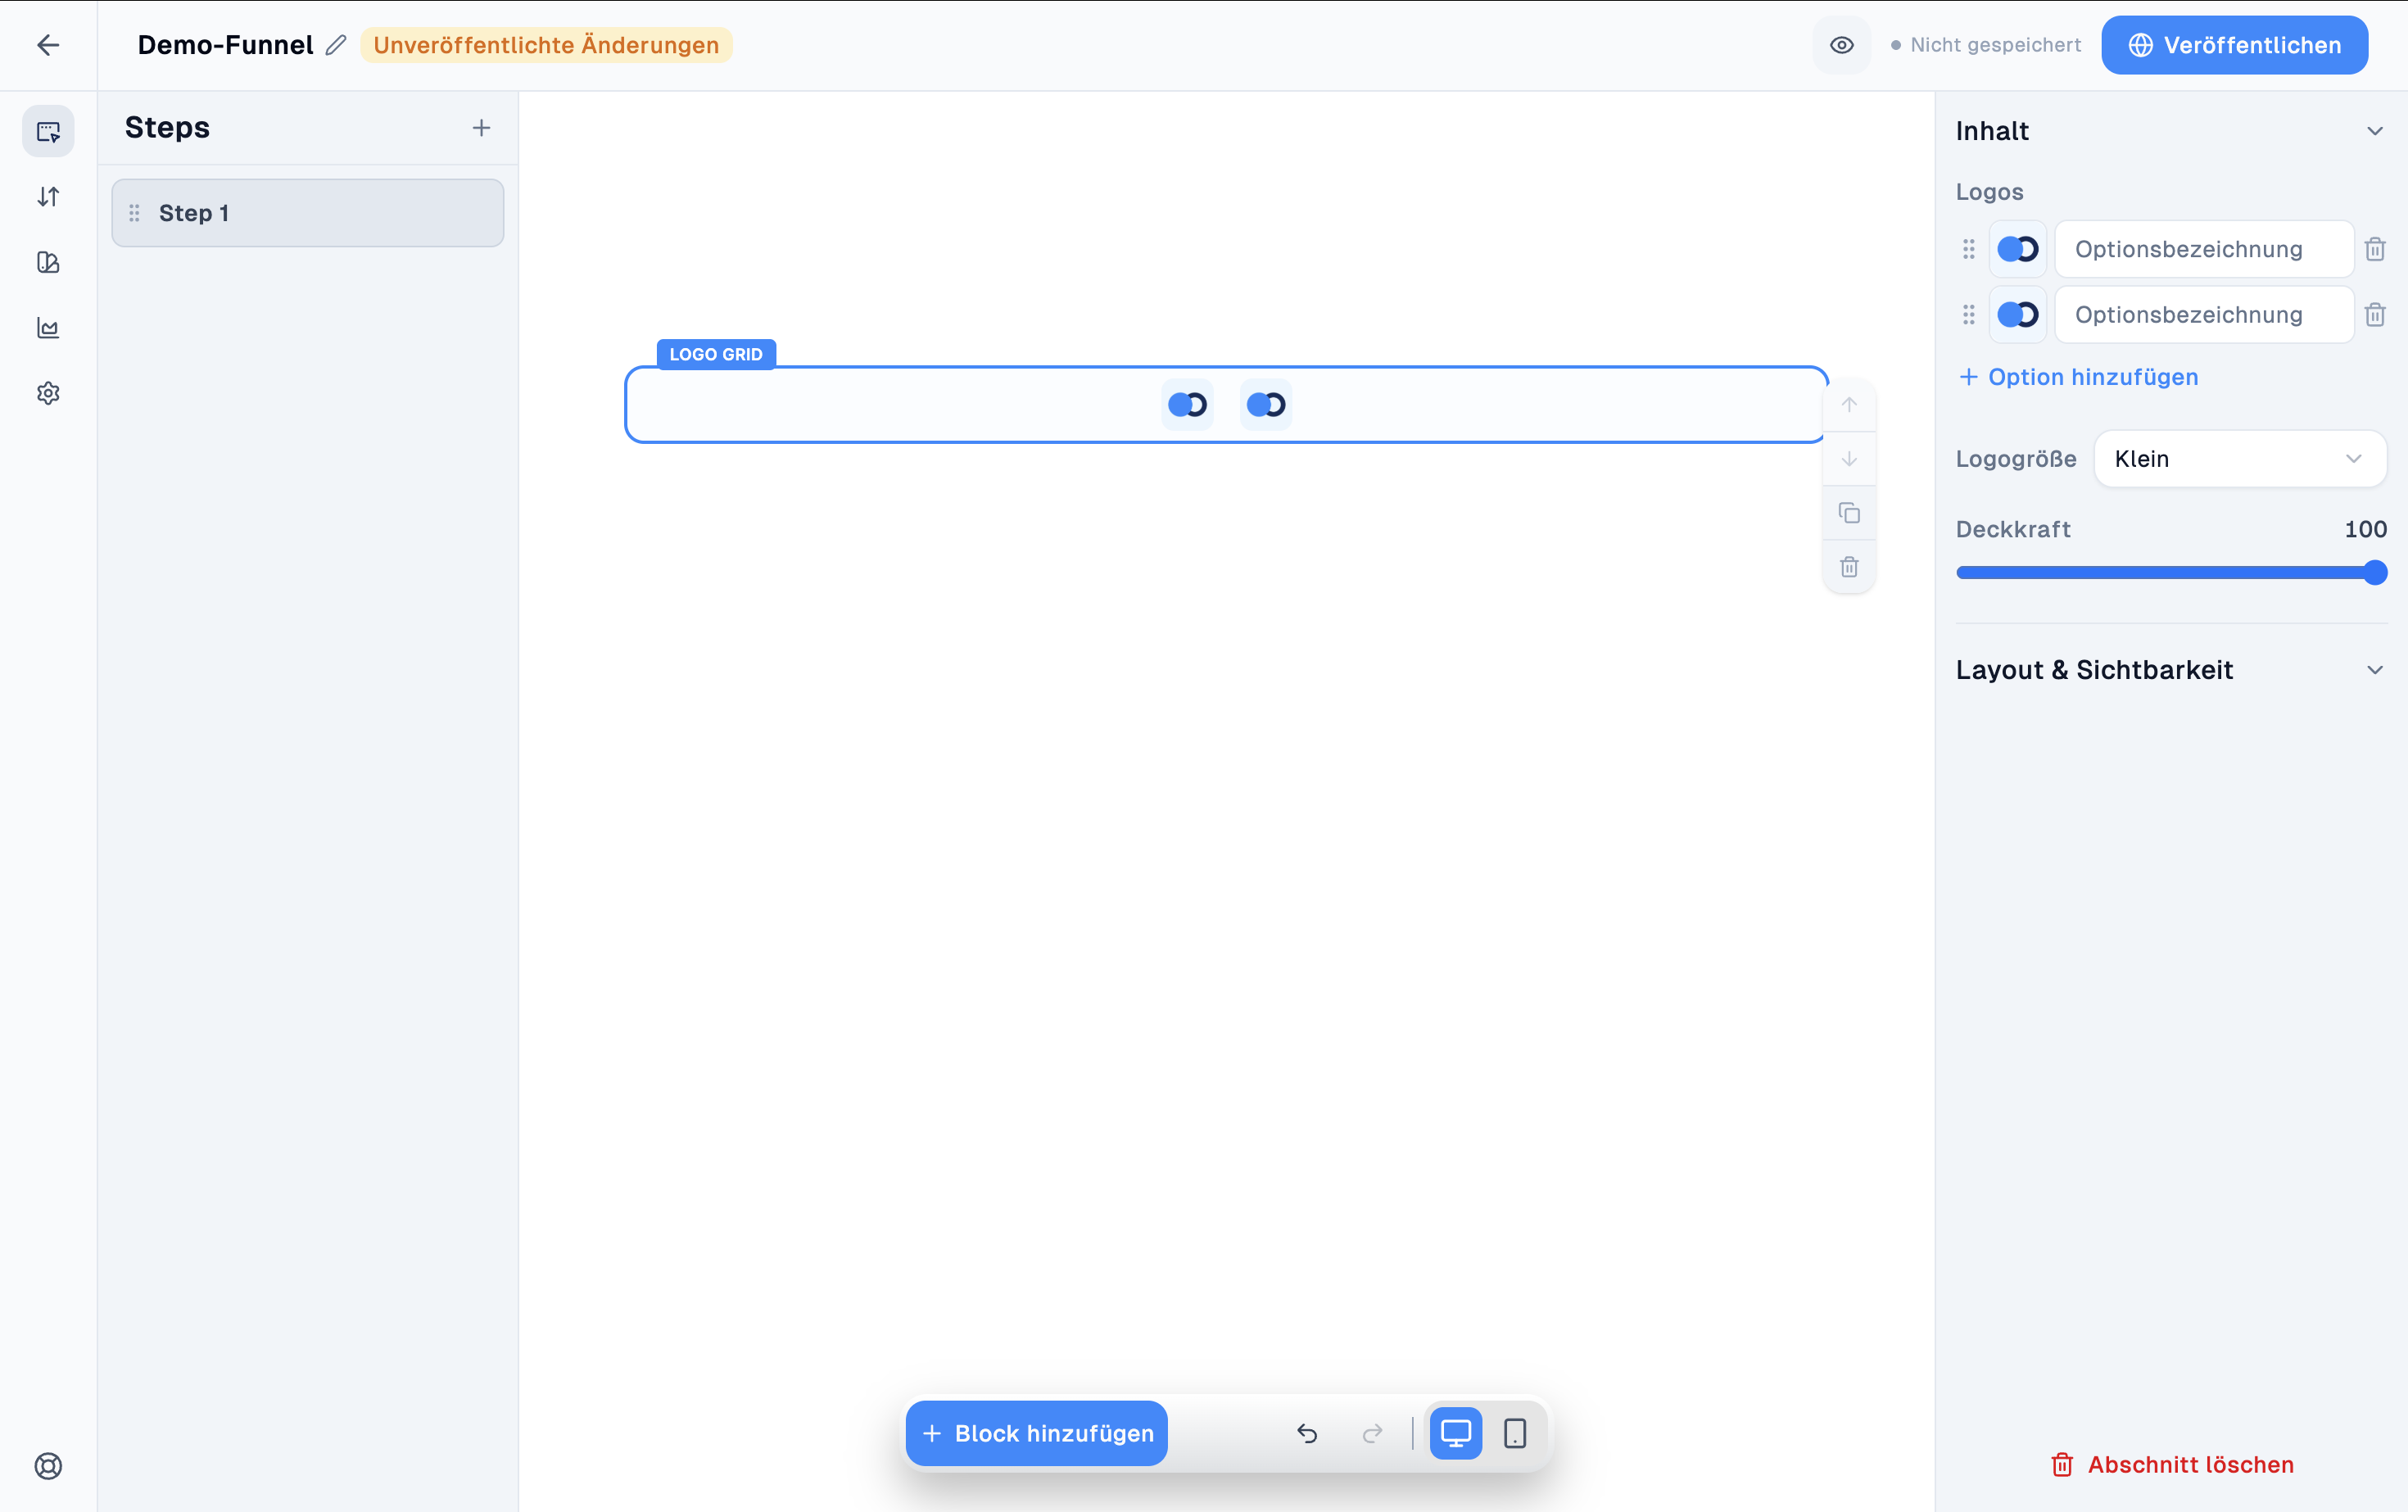Select the second logo in the logo grid

pos(1266,405)
